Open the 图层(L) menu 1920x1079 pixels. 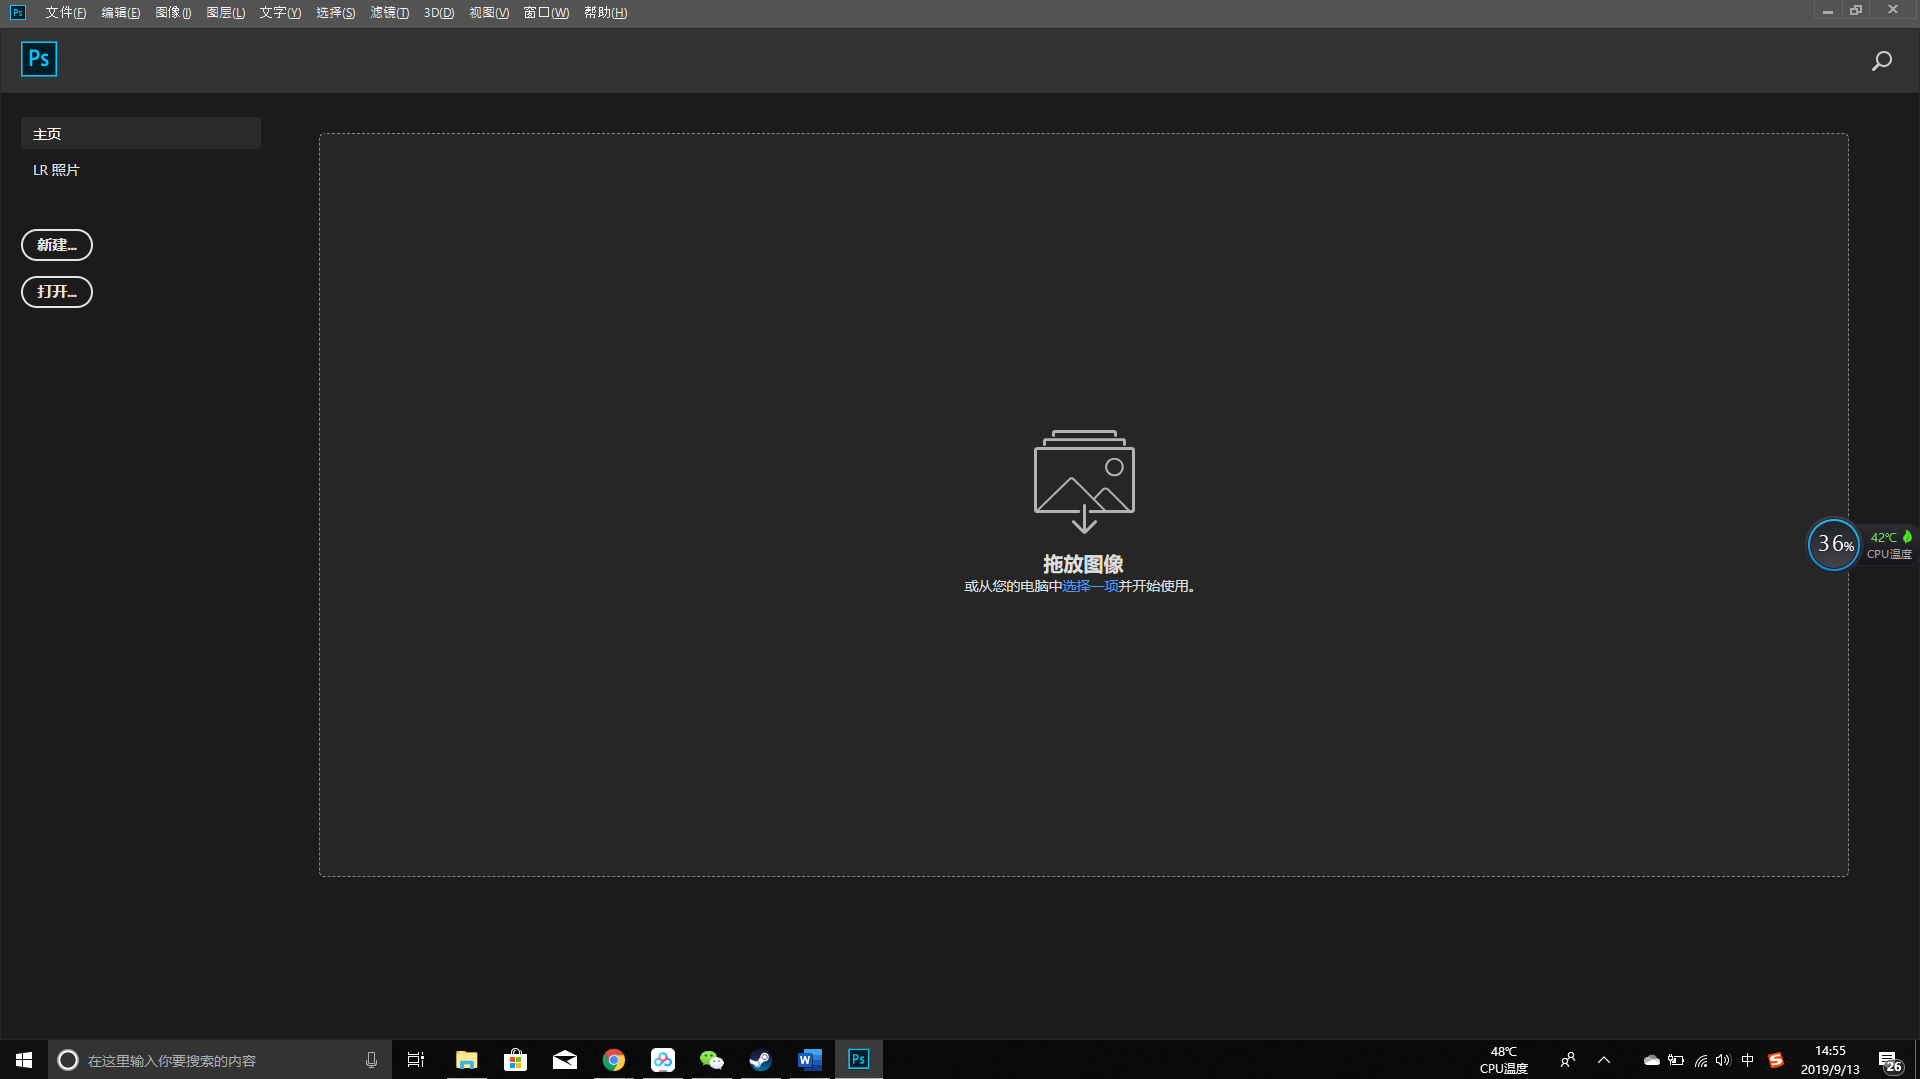click(225, 13)
